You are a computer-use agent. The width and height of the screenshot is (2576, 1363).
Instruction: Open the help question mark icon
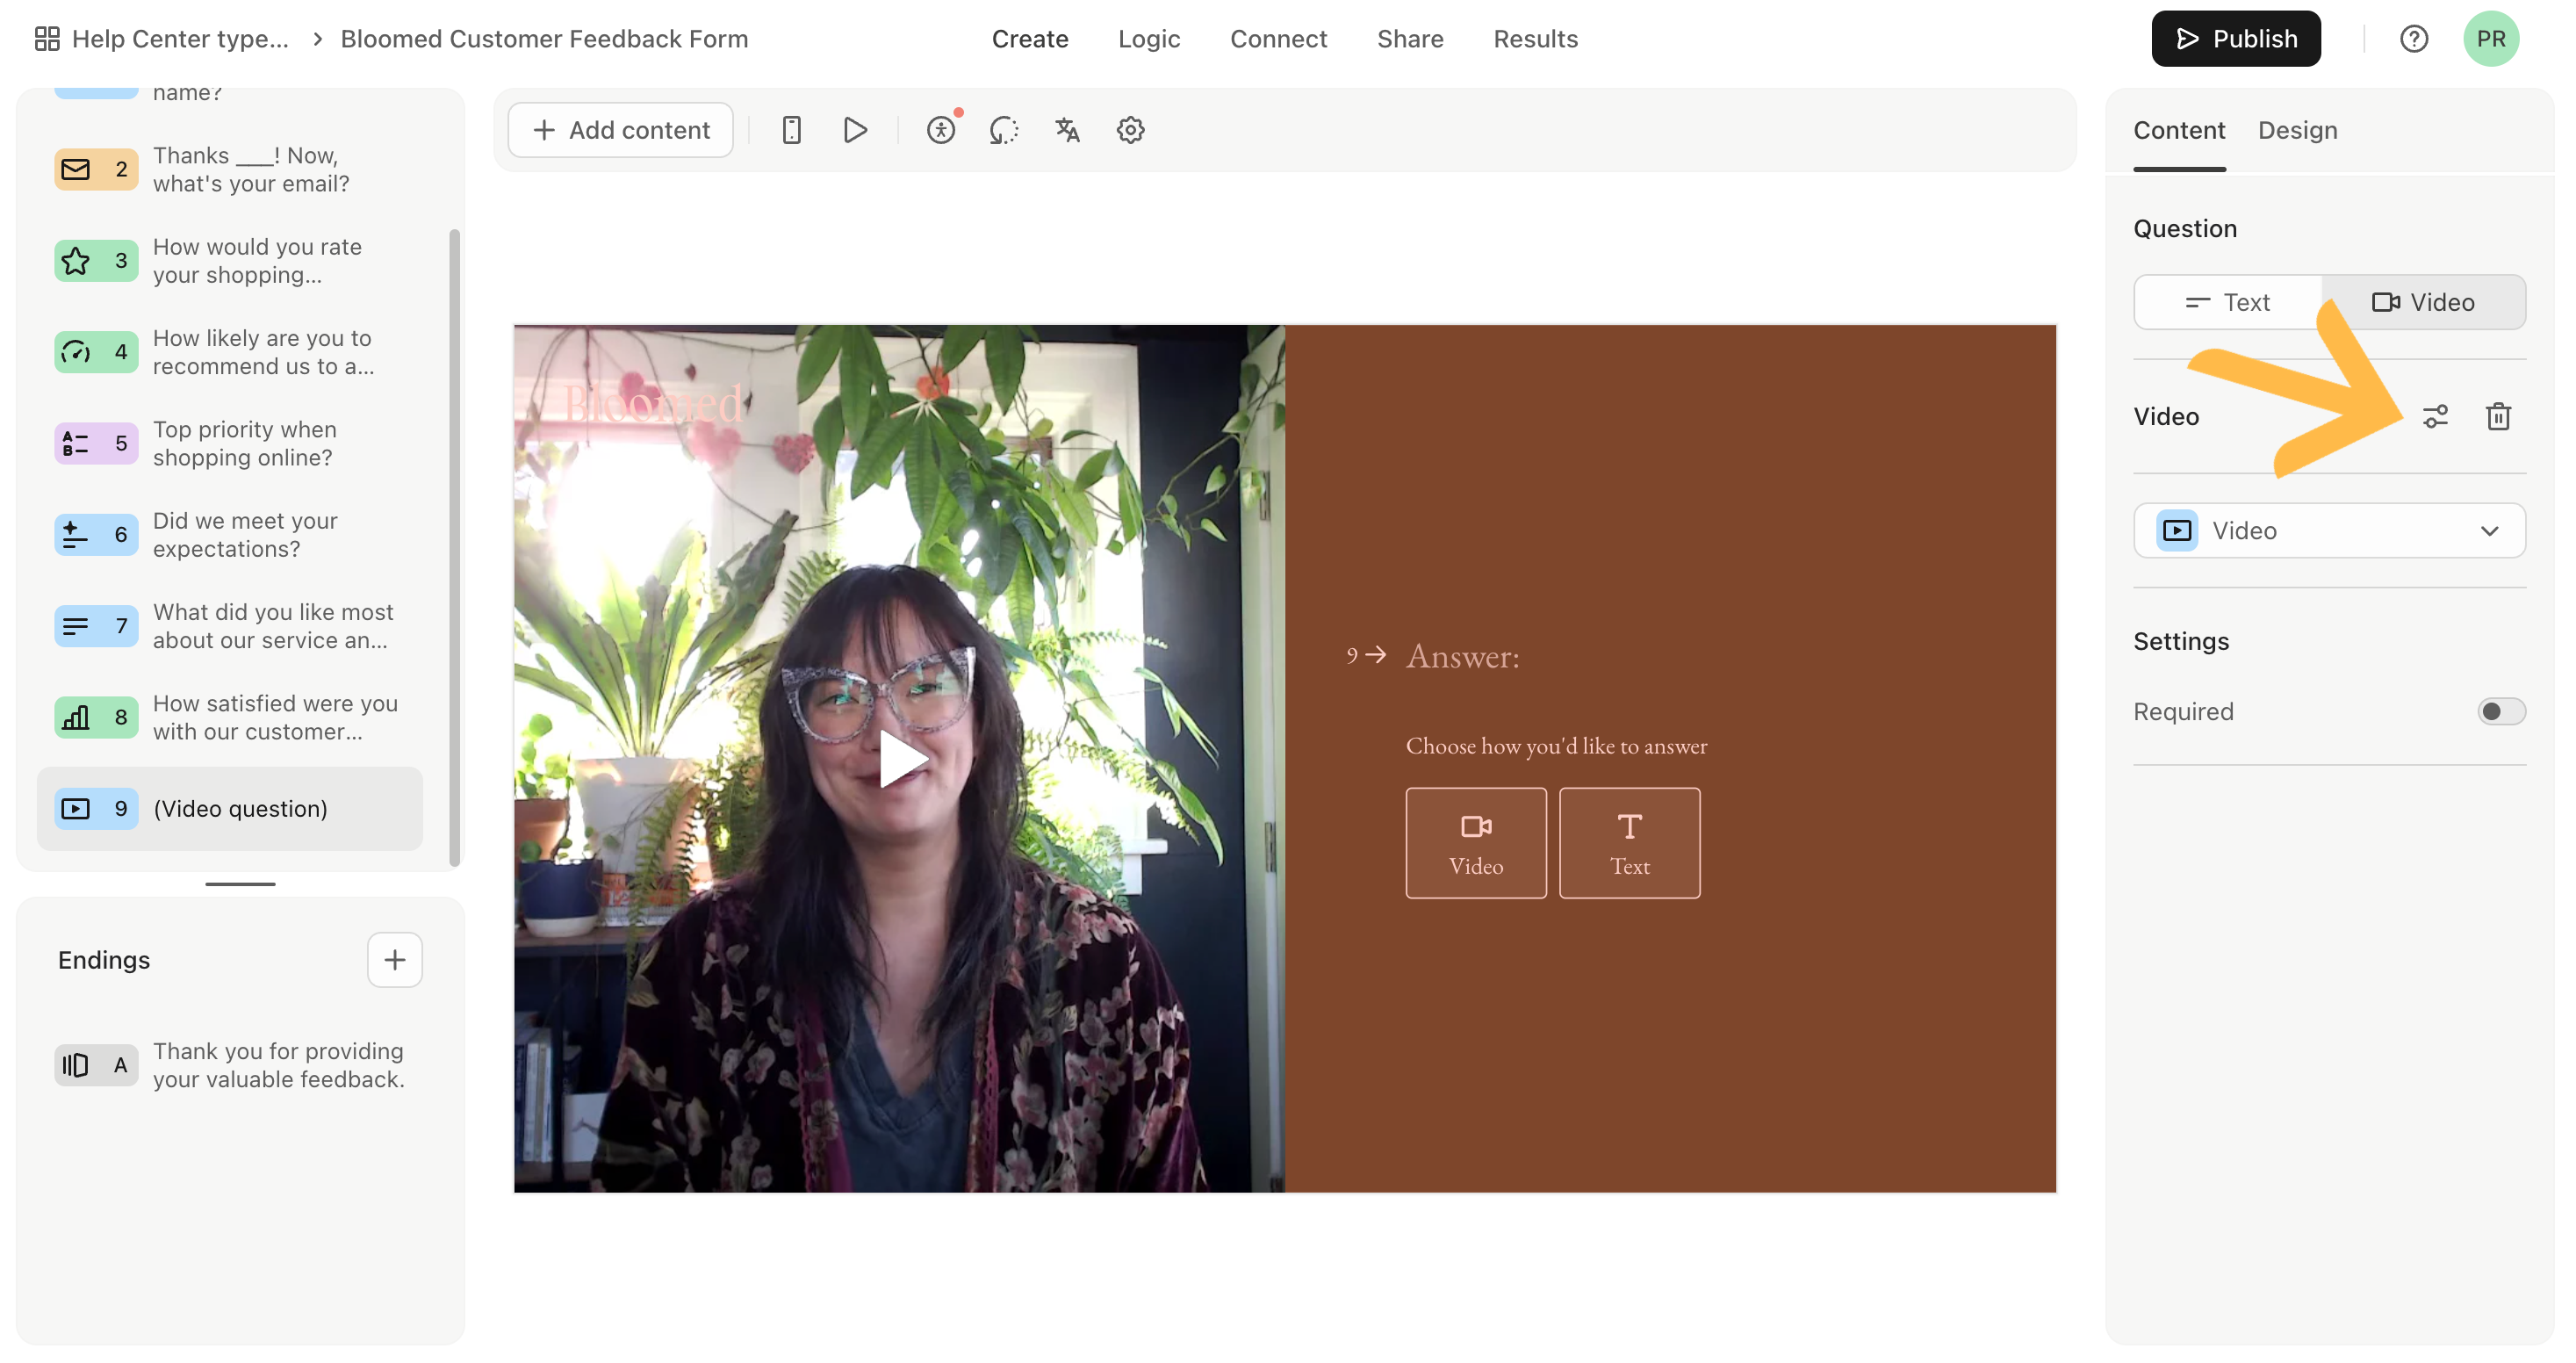[x=2414, y=39]
